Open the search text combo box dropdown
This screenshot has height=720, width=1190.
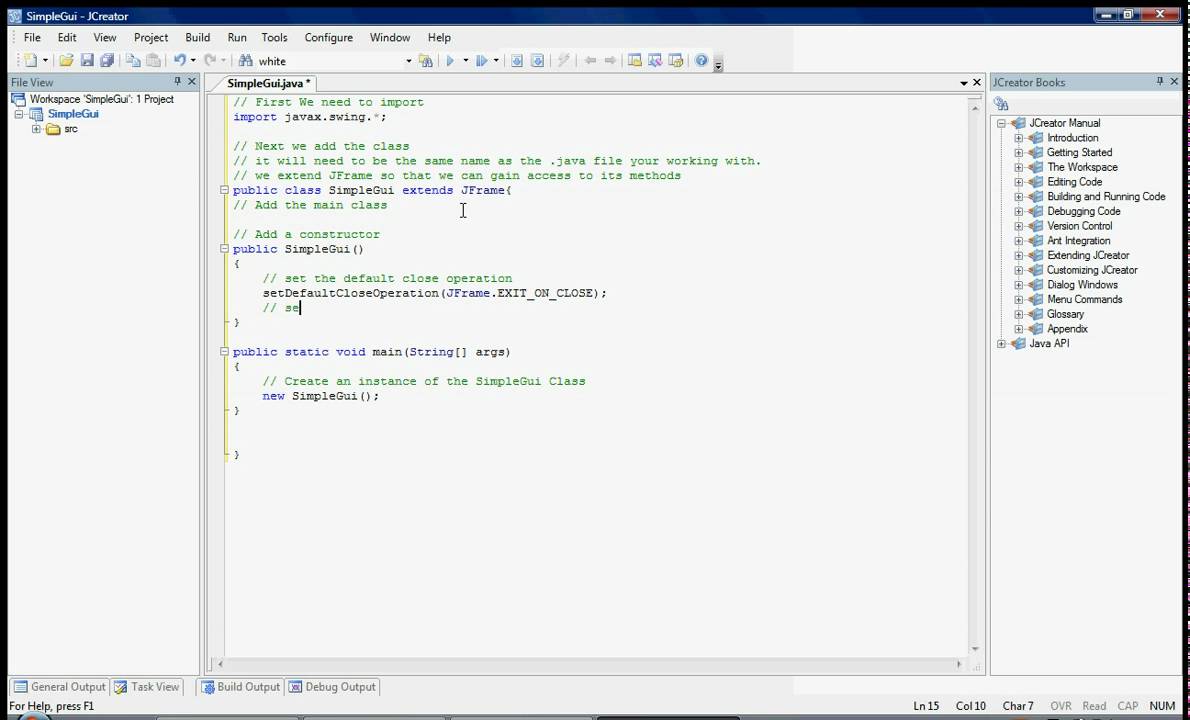408,61
